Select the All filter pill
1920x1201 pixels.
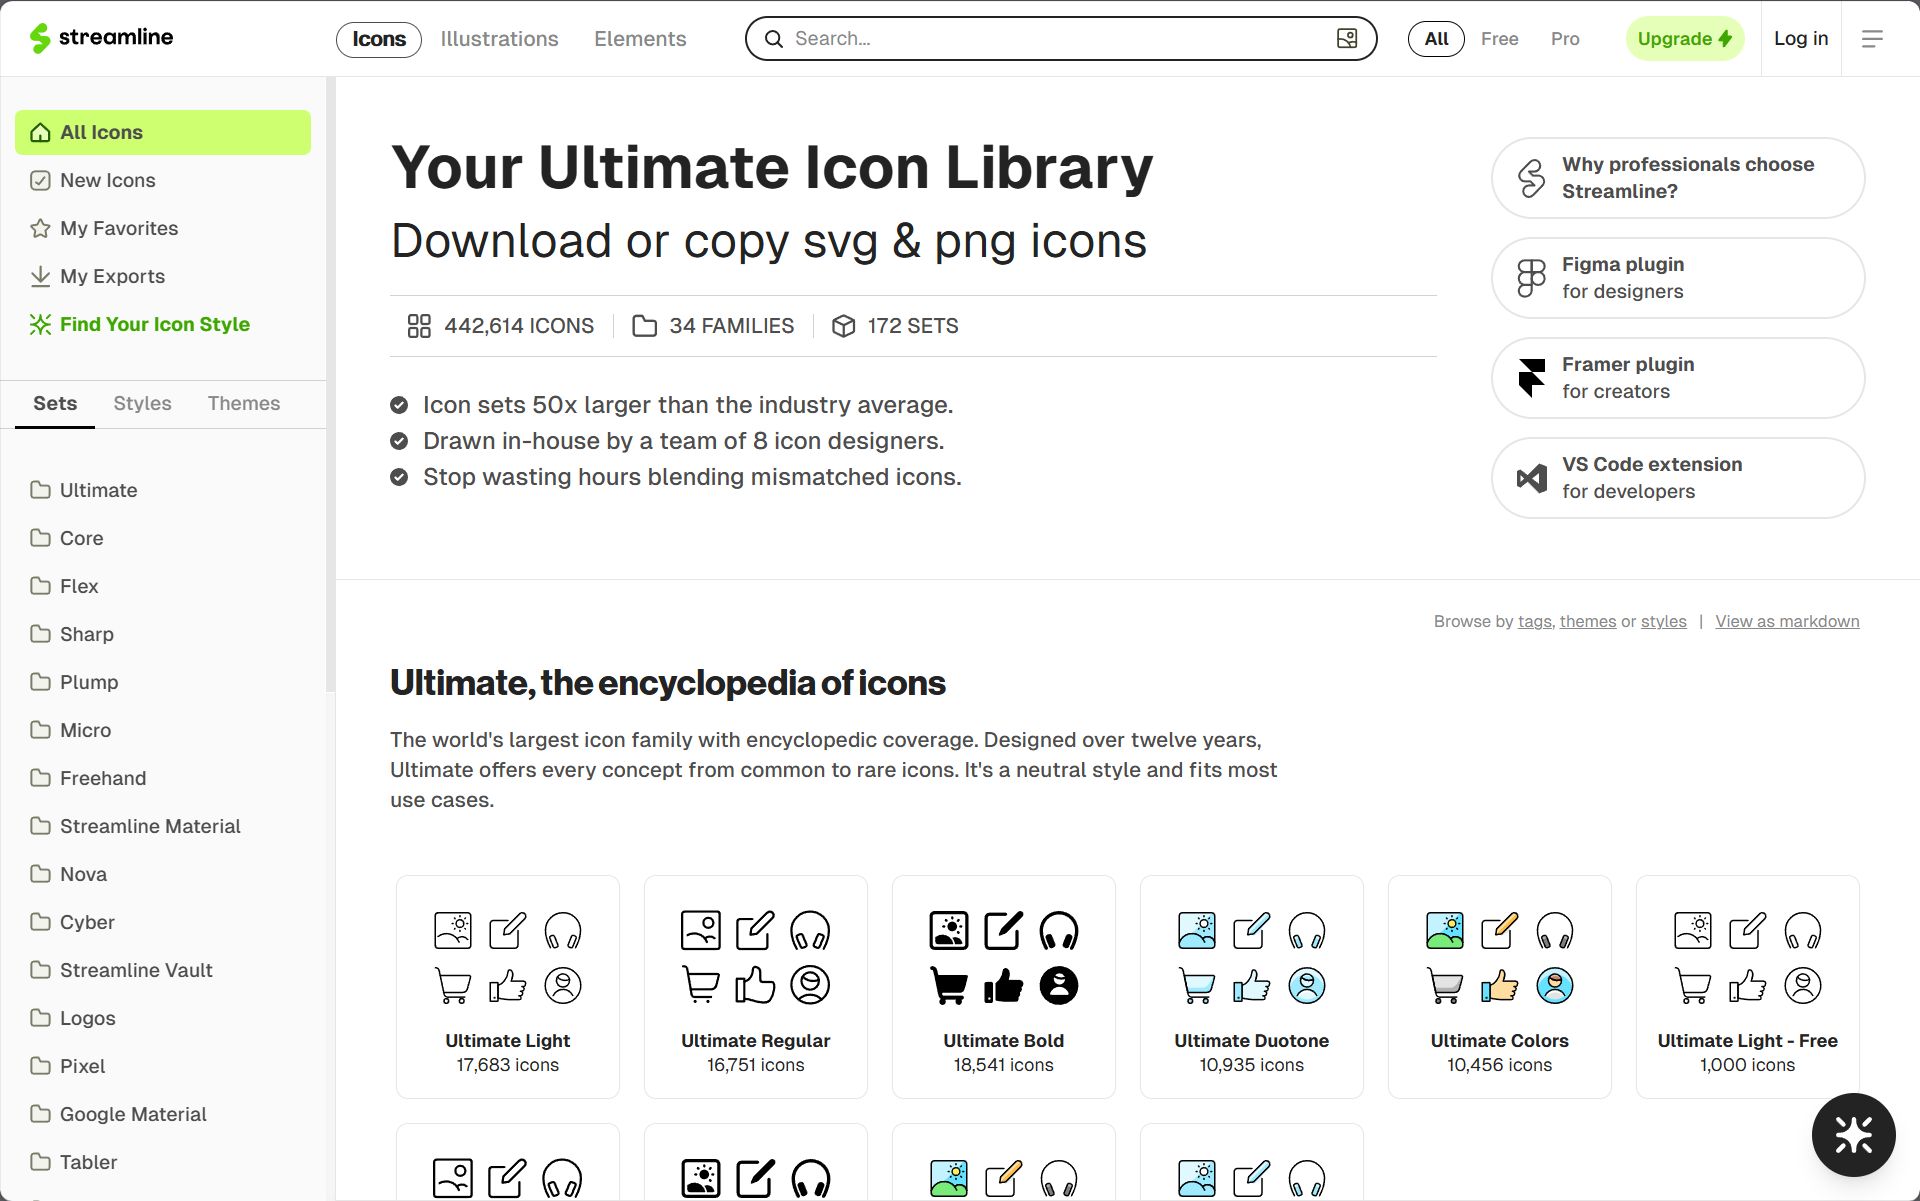coord(1436,39)
